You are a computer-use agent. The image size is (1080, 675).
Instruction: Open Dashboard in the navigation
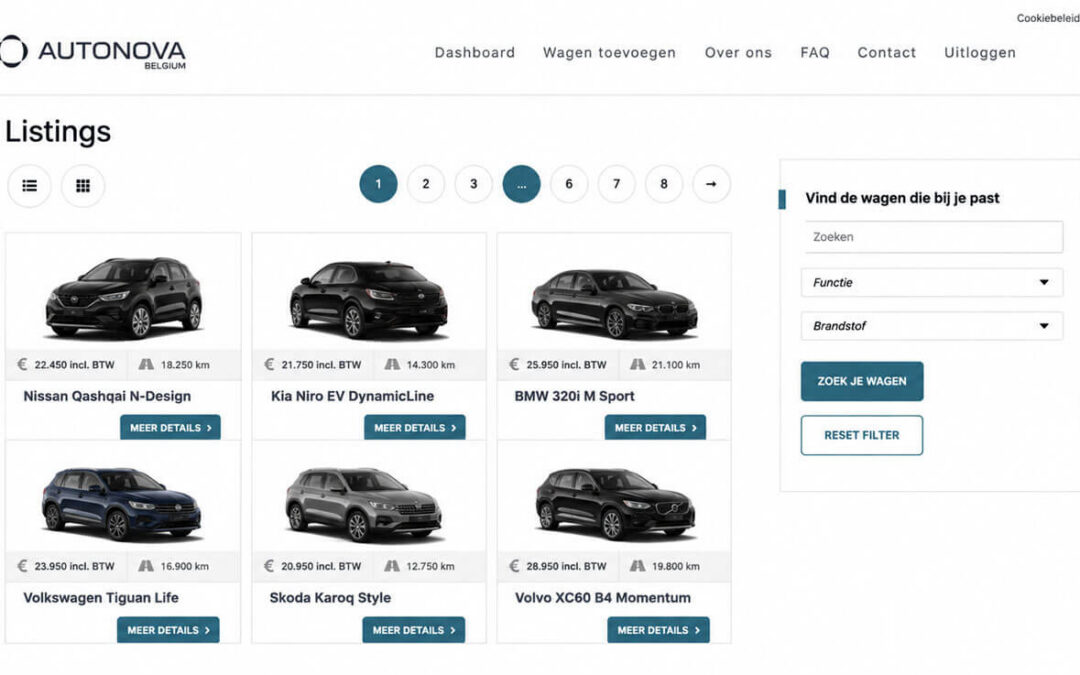coord(475,53)
